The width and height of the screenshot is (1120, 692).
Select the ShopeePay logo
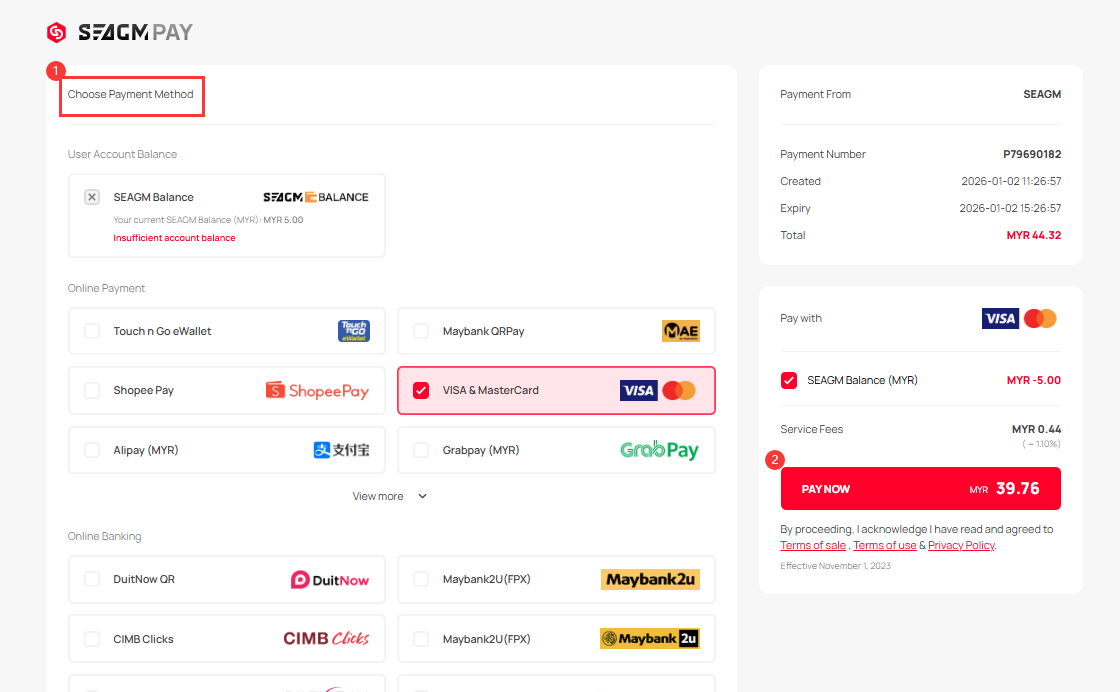point(317,391)
